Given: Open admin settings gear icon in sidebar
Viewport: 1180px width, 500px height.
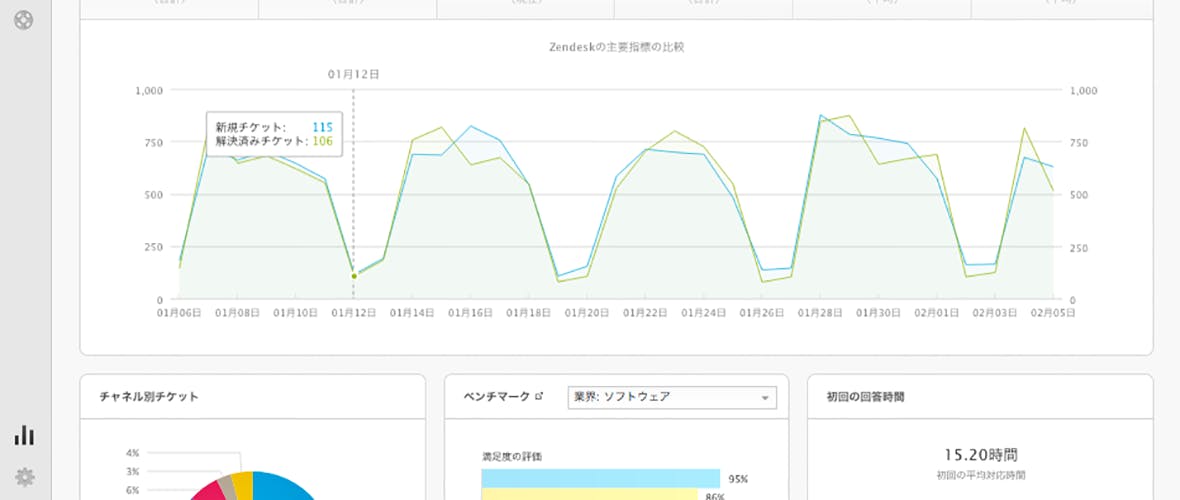Looking at the screenshot, I should click(24, 477).
